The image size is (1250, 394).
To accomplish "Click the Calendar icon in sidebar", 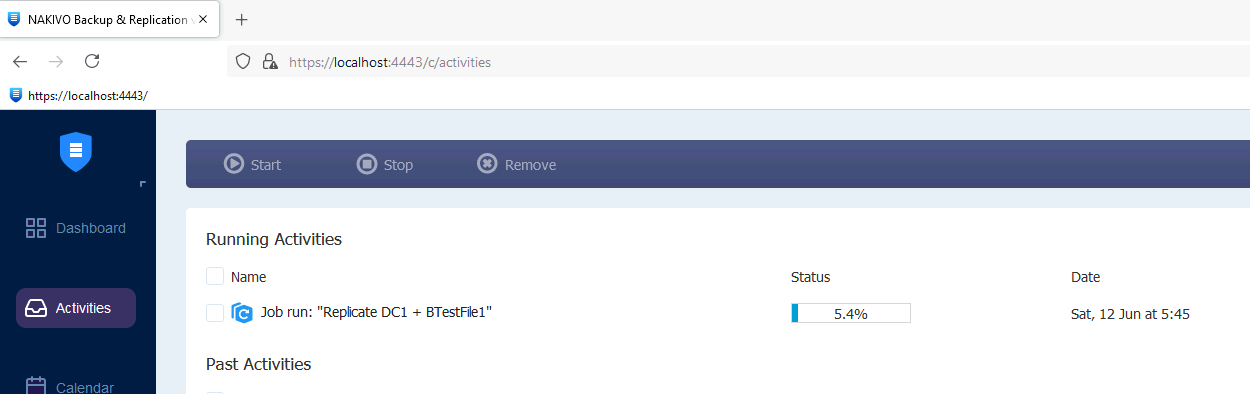I will (x=36, y=386).
